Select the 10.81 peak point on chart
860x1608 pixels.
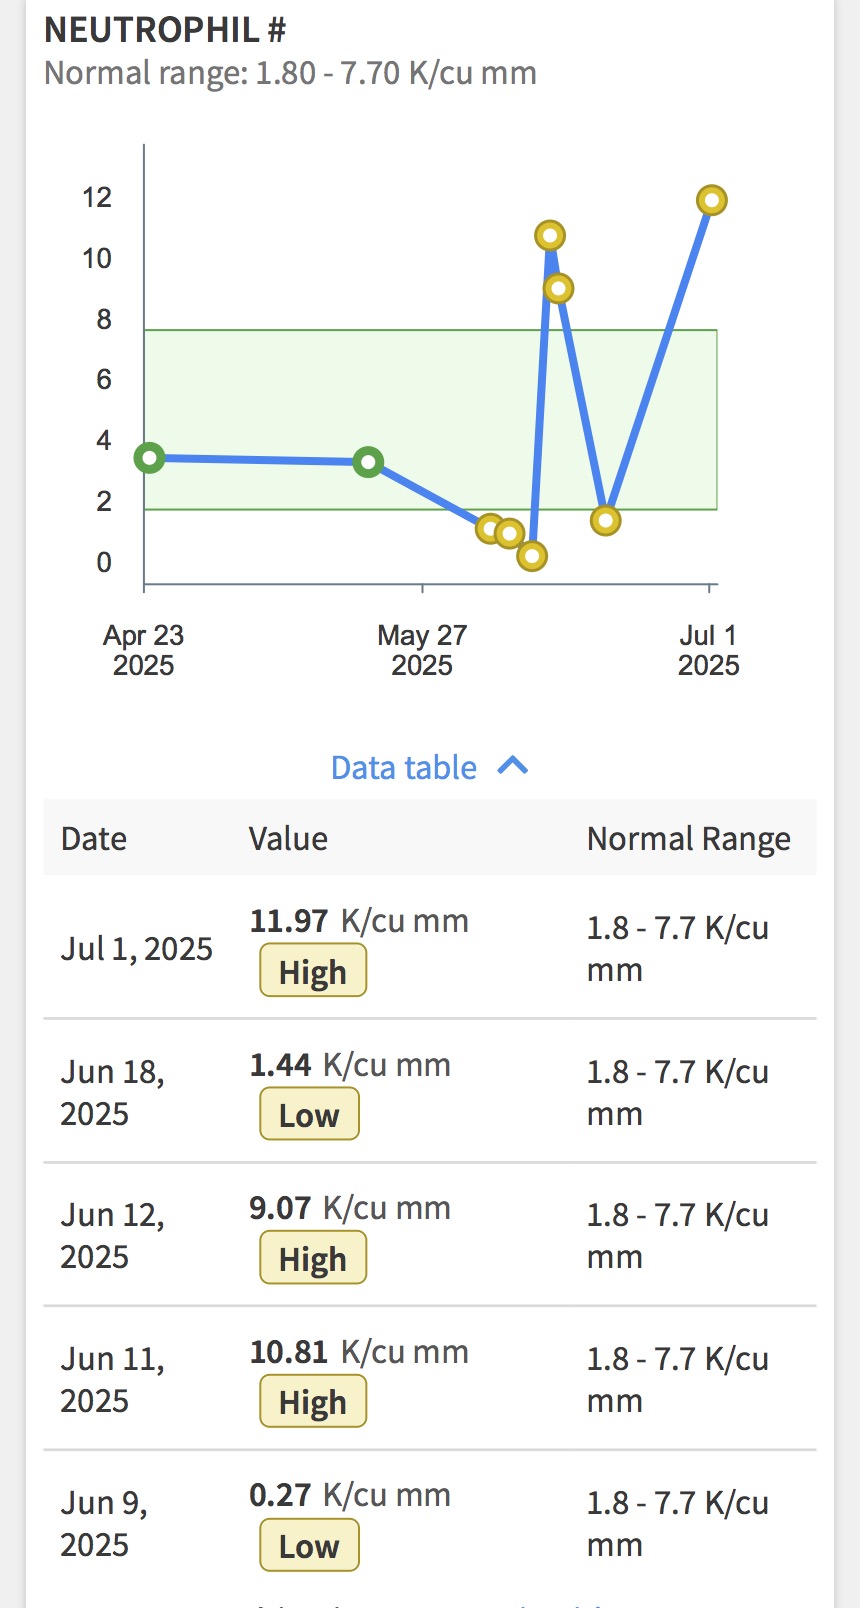549,236
